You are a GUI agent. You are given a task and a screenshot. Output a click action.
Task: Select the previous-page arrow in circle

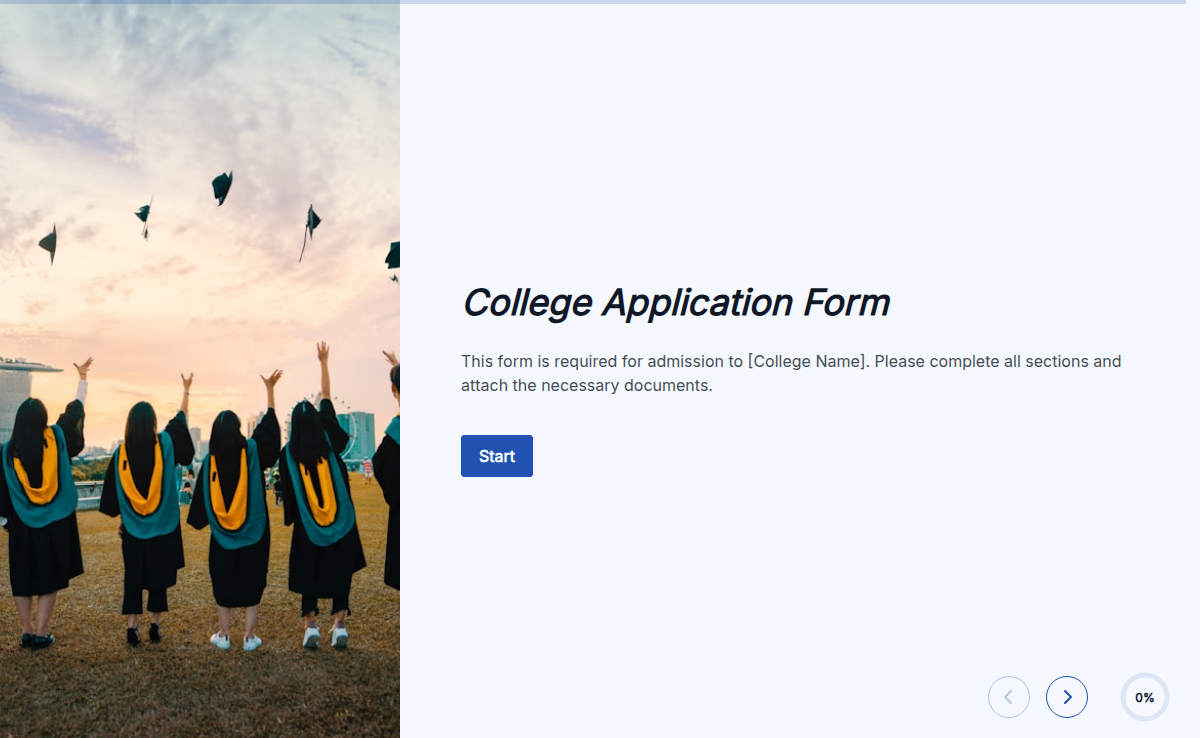[x=1009, y=697]
